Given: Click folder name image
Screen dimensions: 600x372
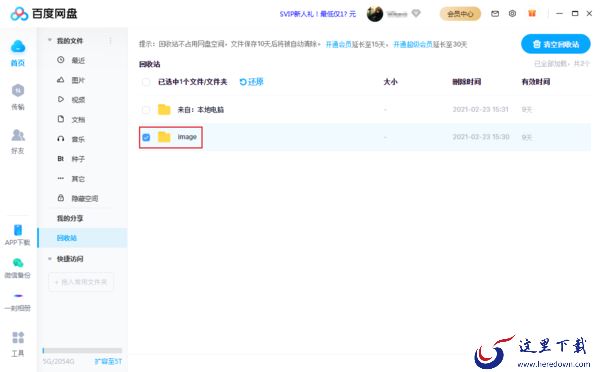Looking at the screenshot, I should 187,137.
